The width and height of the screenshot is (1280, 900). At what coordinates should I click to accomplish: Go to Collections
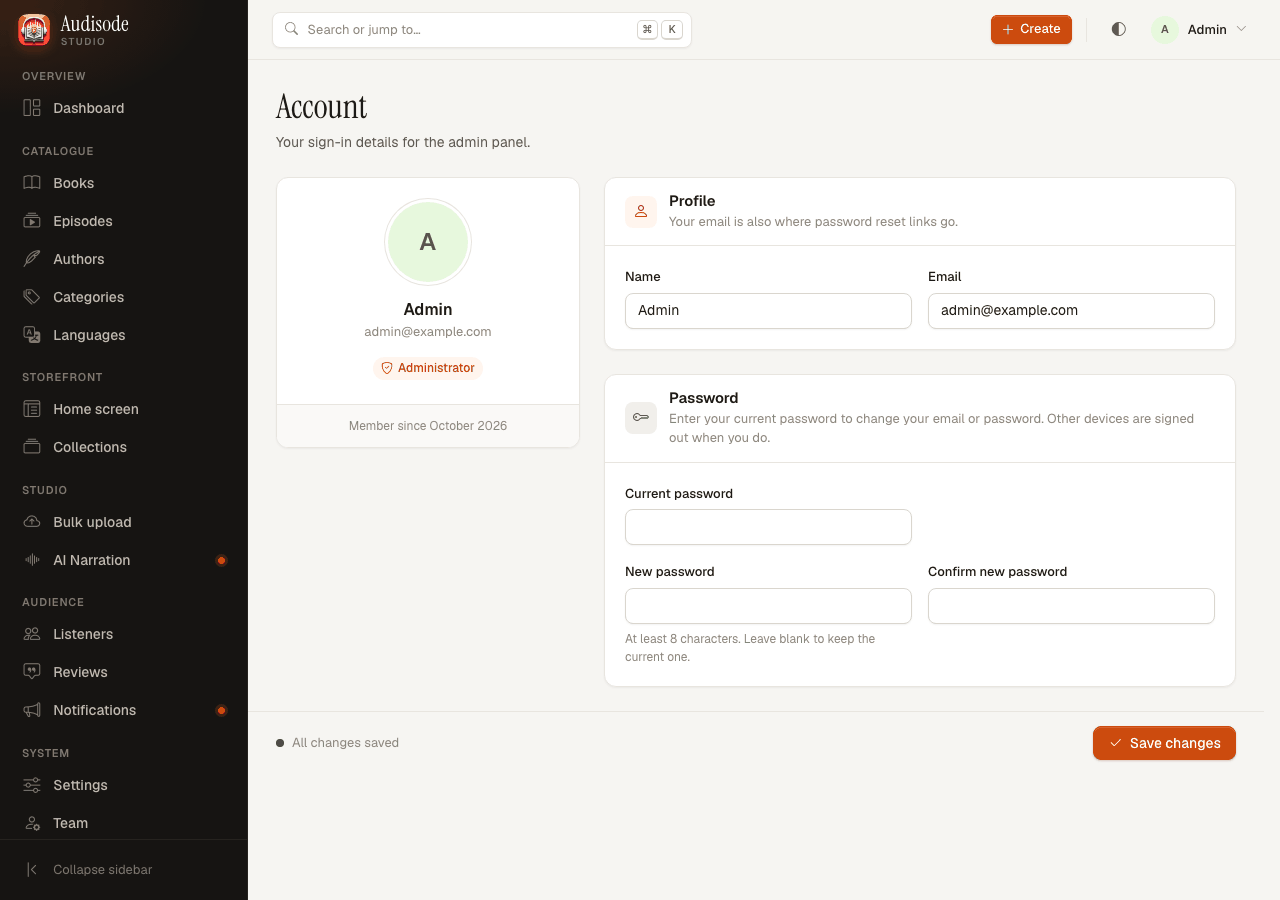[124, 447]
